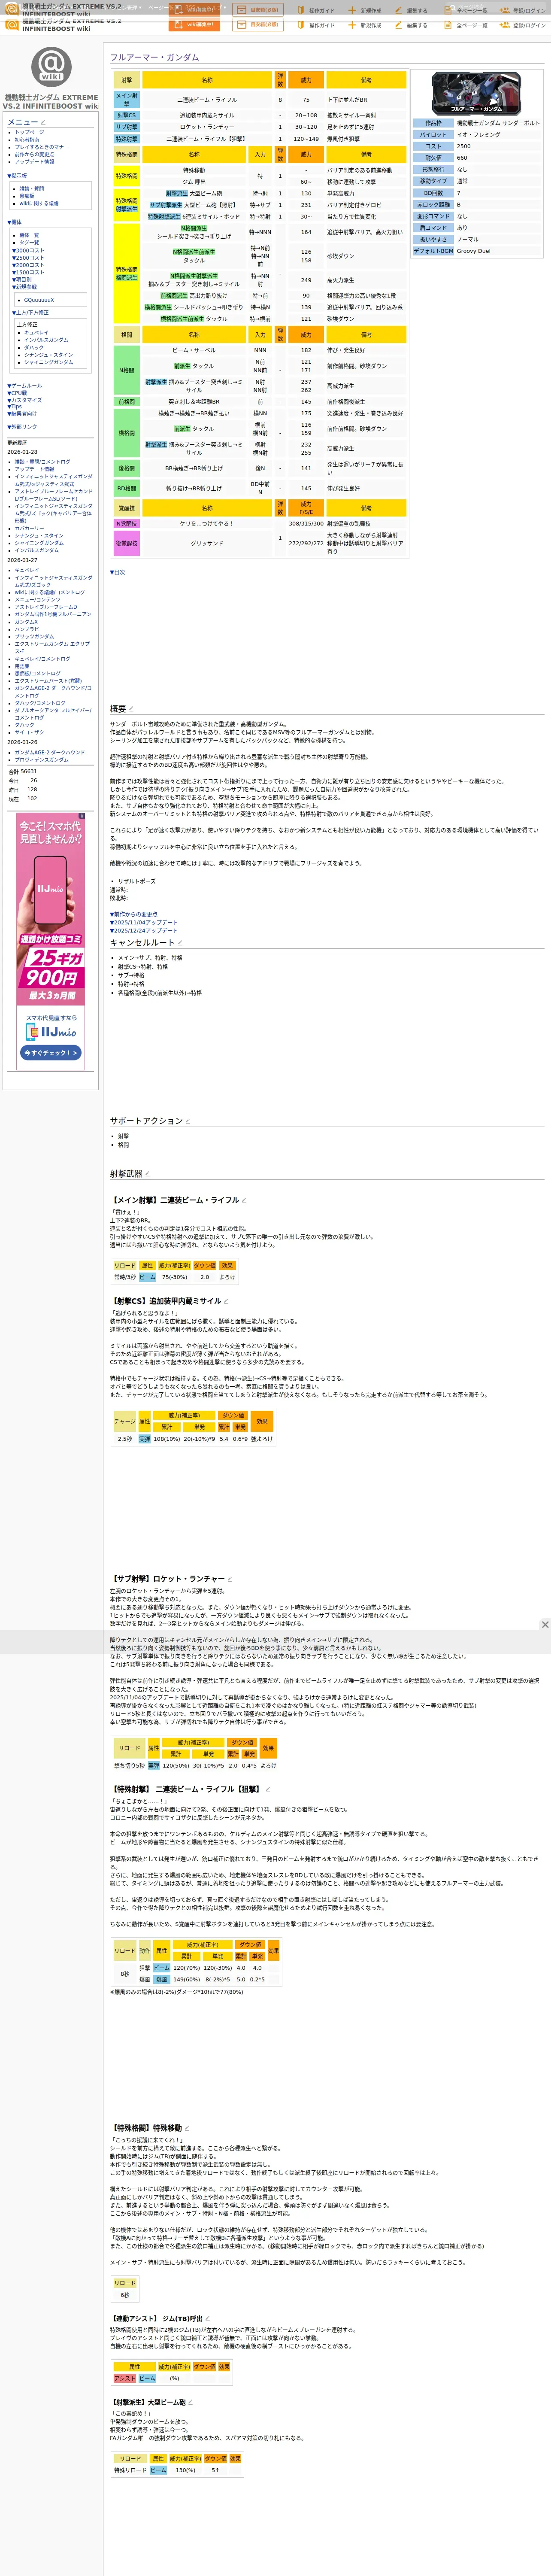Expand the ▼外部リンク menu

pyautogui.click(x=22, y=427)
